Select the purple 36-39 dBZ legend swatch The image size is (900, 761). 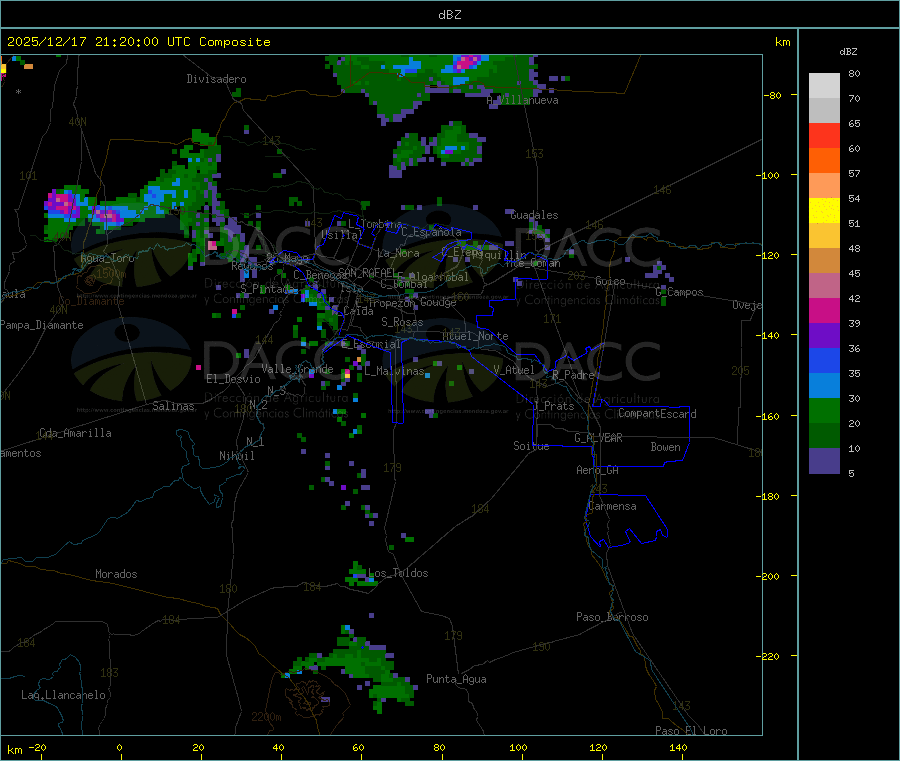pyautogui.click(x=824, y=336)
